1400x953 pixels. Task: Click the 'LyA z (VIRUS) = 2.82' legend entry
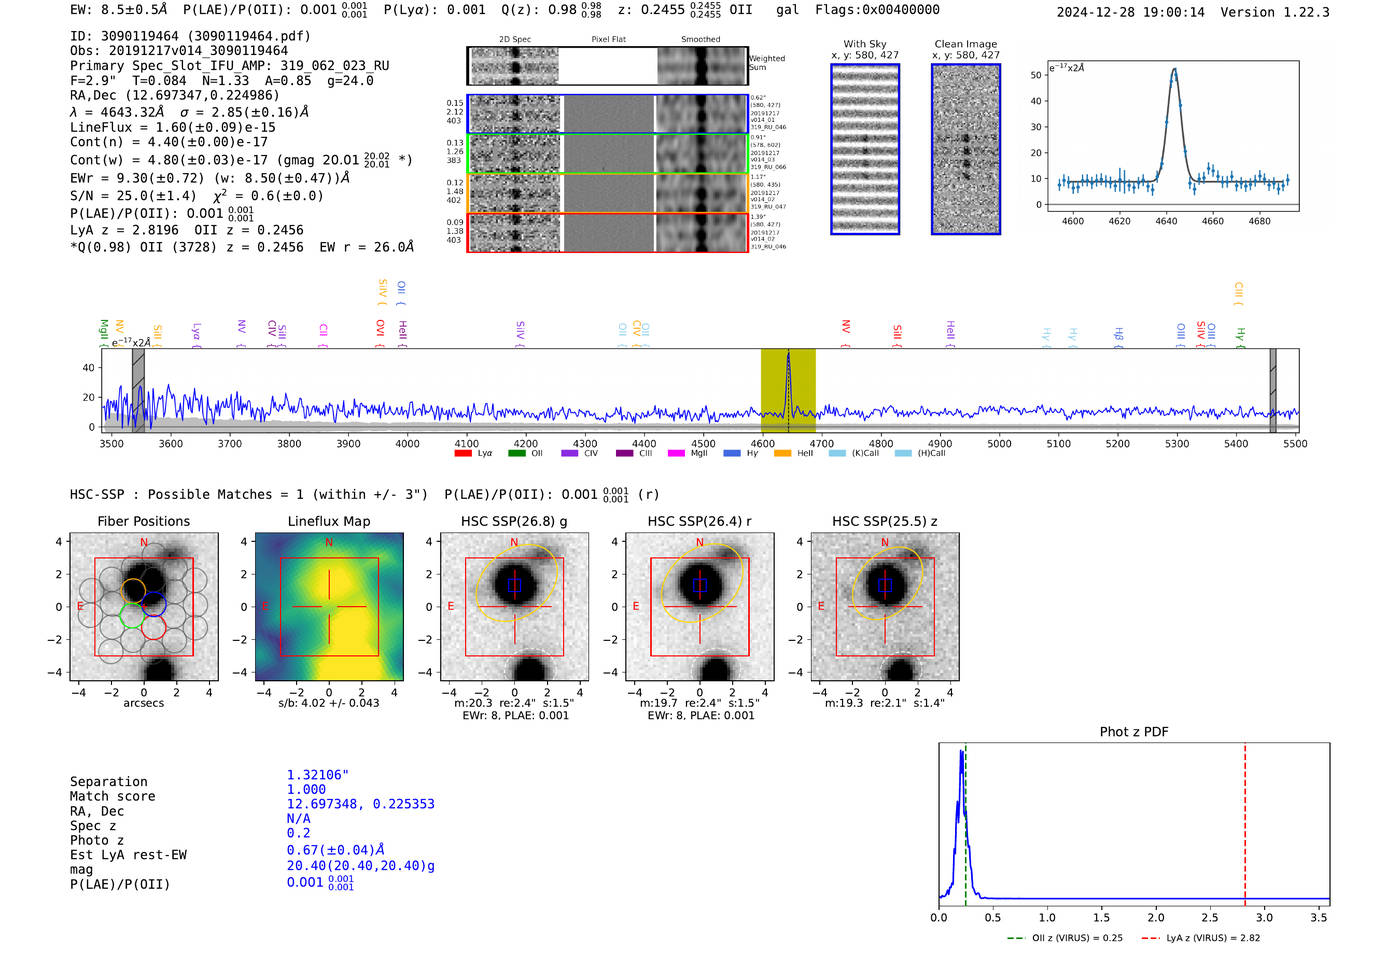(1200, 938)
